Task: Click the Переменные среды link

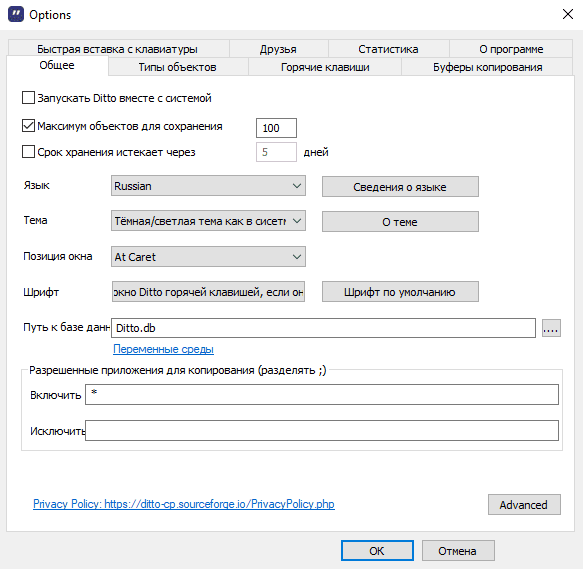Action: coord(163,349)
